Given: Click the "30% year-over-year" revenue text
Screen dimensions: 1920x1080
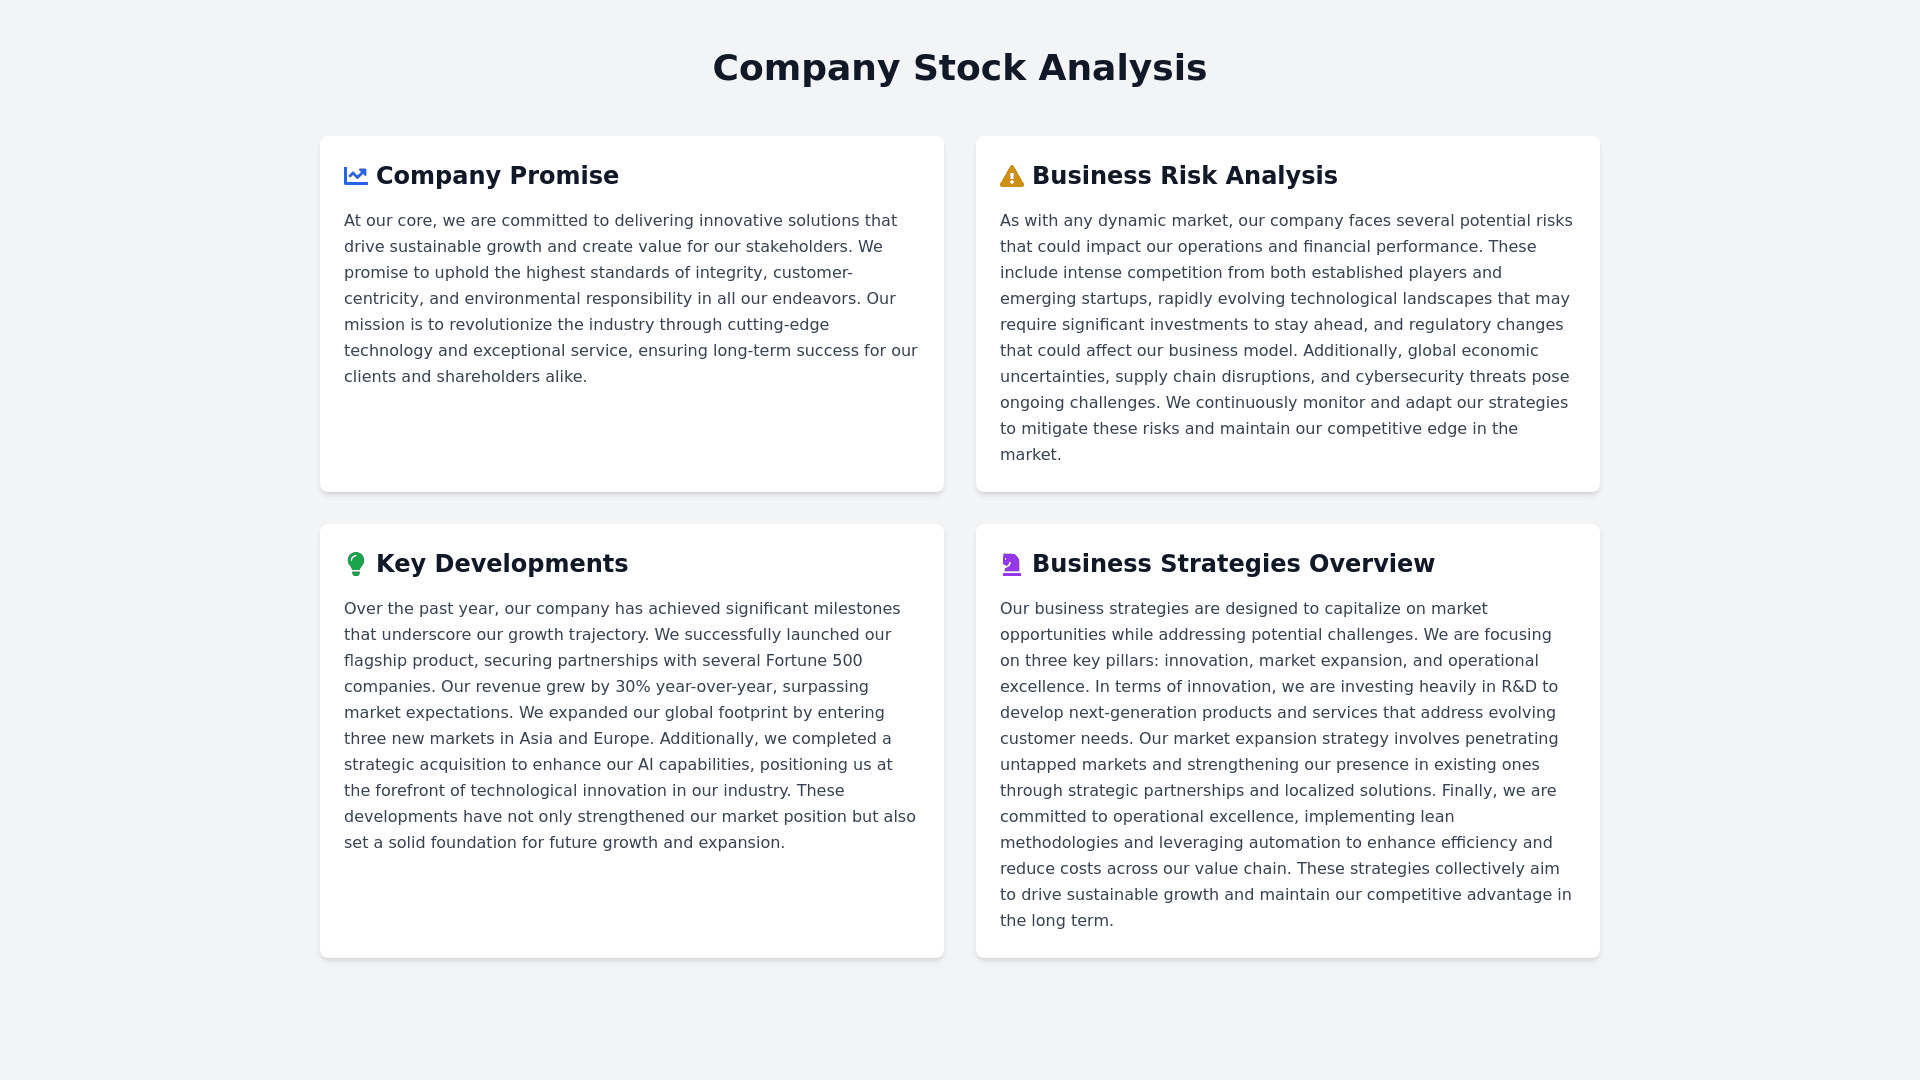Looking at the screenshot, I should pos(694,687).
